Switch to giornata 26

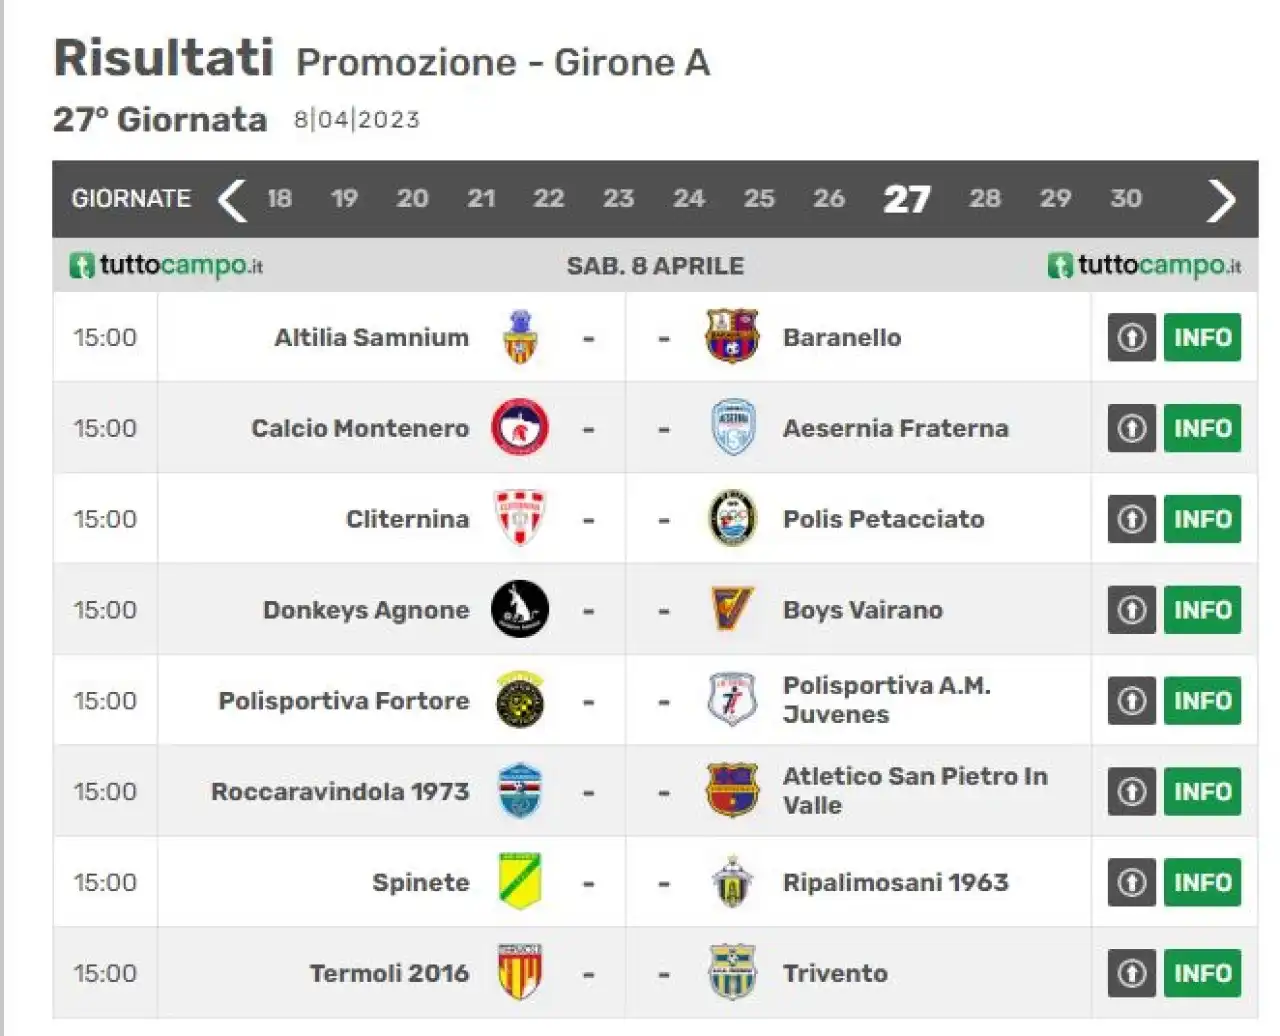(x=829, y=198)
